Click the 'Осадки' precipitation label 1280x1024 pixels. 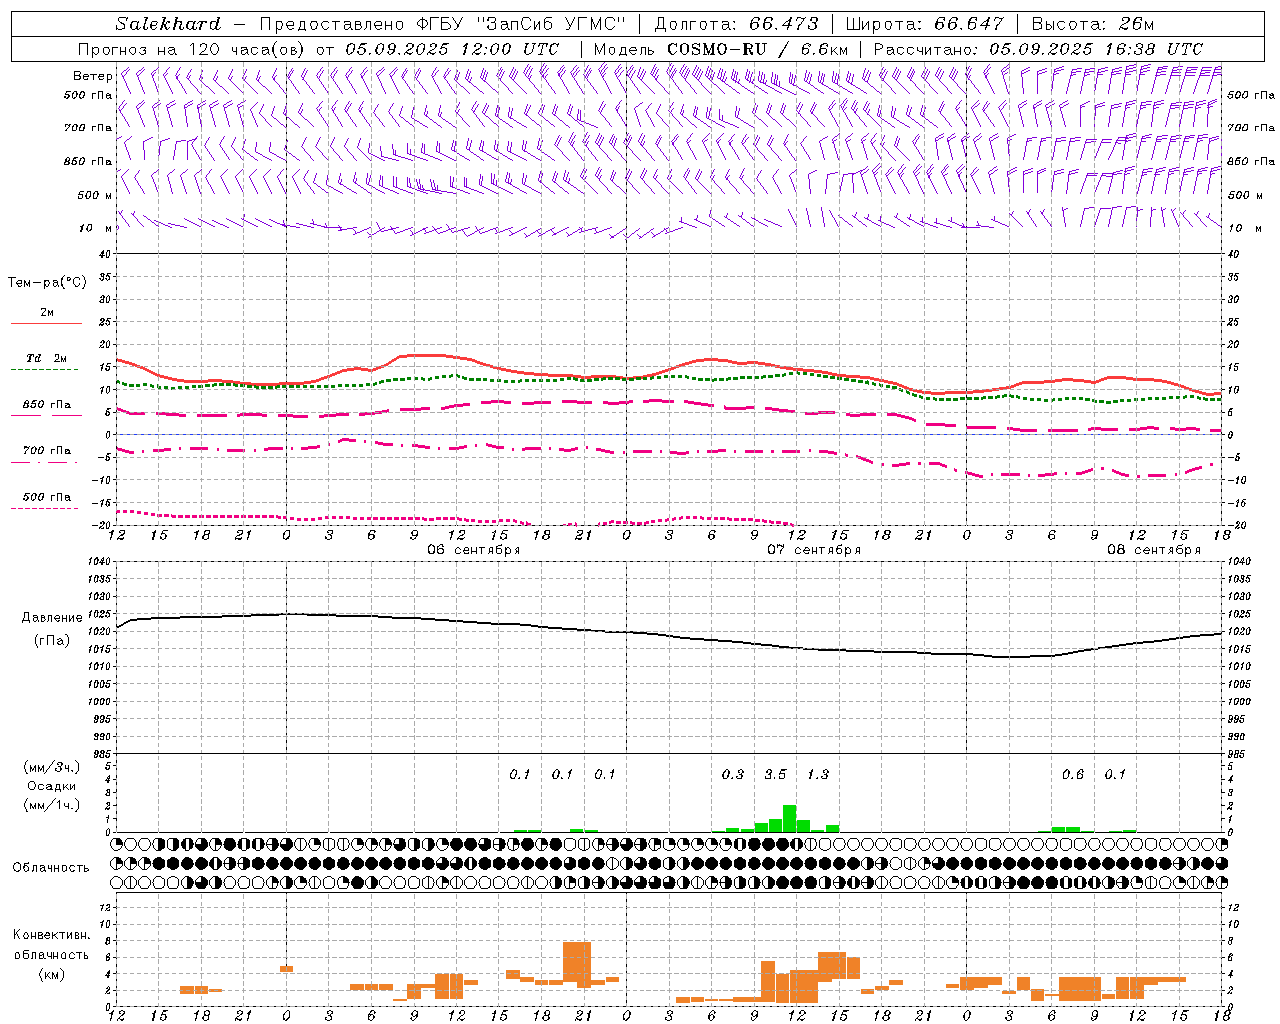[x=52, y=786]
